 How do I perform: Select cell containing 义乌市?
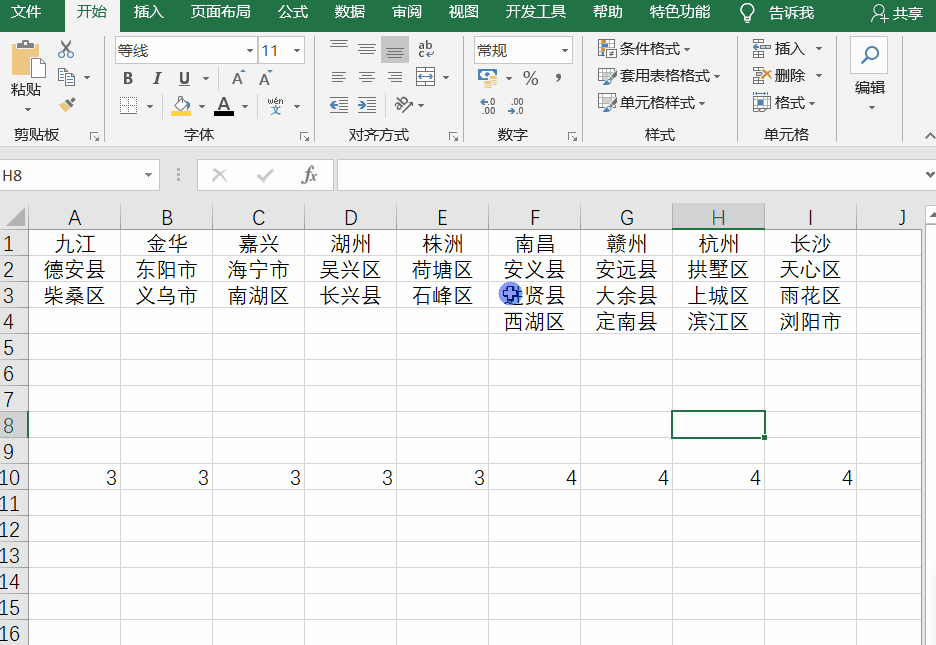167,295
